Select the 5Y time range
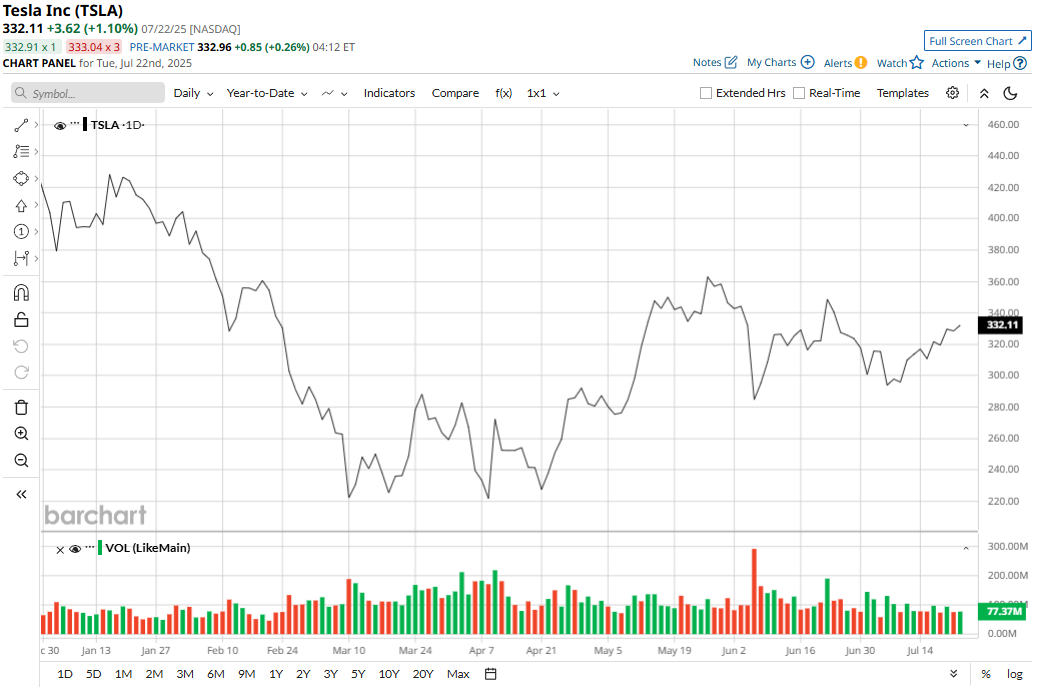 358,674
